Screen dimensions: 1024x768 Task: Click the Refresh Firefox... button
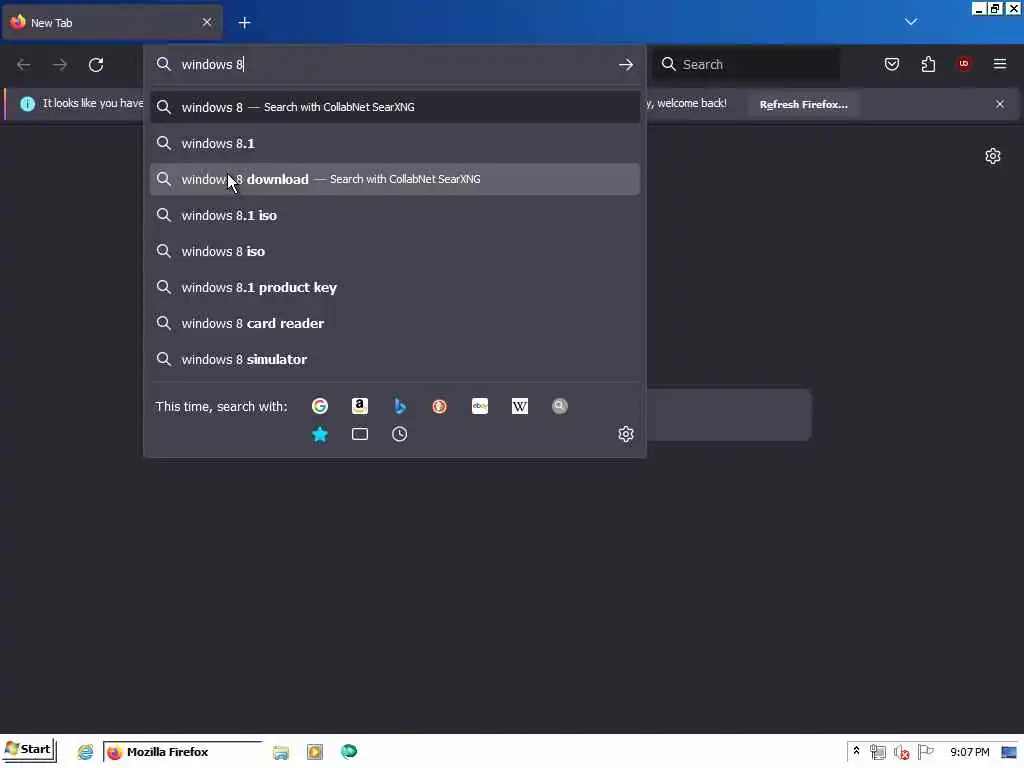[803, 104]
